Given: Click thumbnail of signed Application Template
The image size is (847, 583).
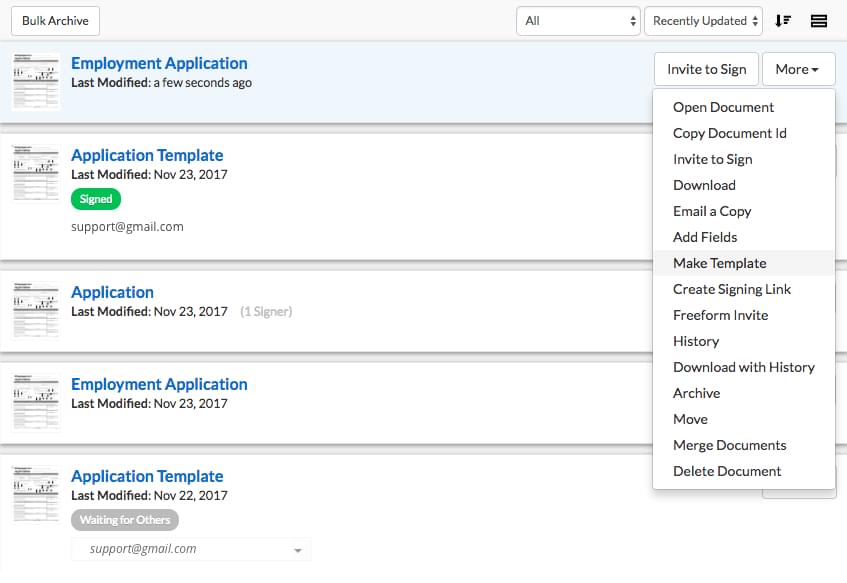Looking at the screenshot, I should [x=36, y=173].
